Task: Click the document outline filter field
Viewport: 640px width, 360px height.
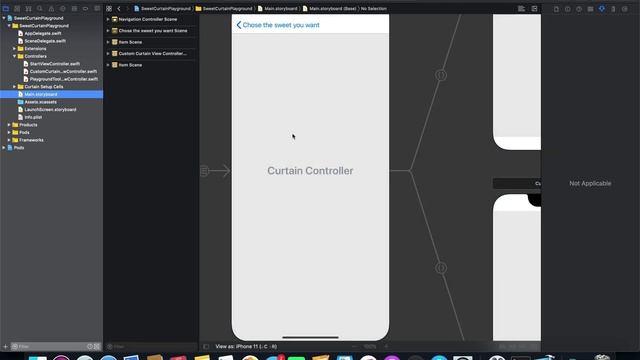Action: coord(151,347)
